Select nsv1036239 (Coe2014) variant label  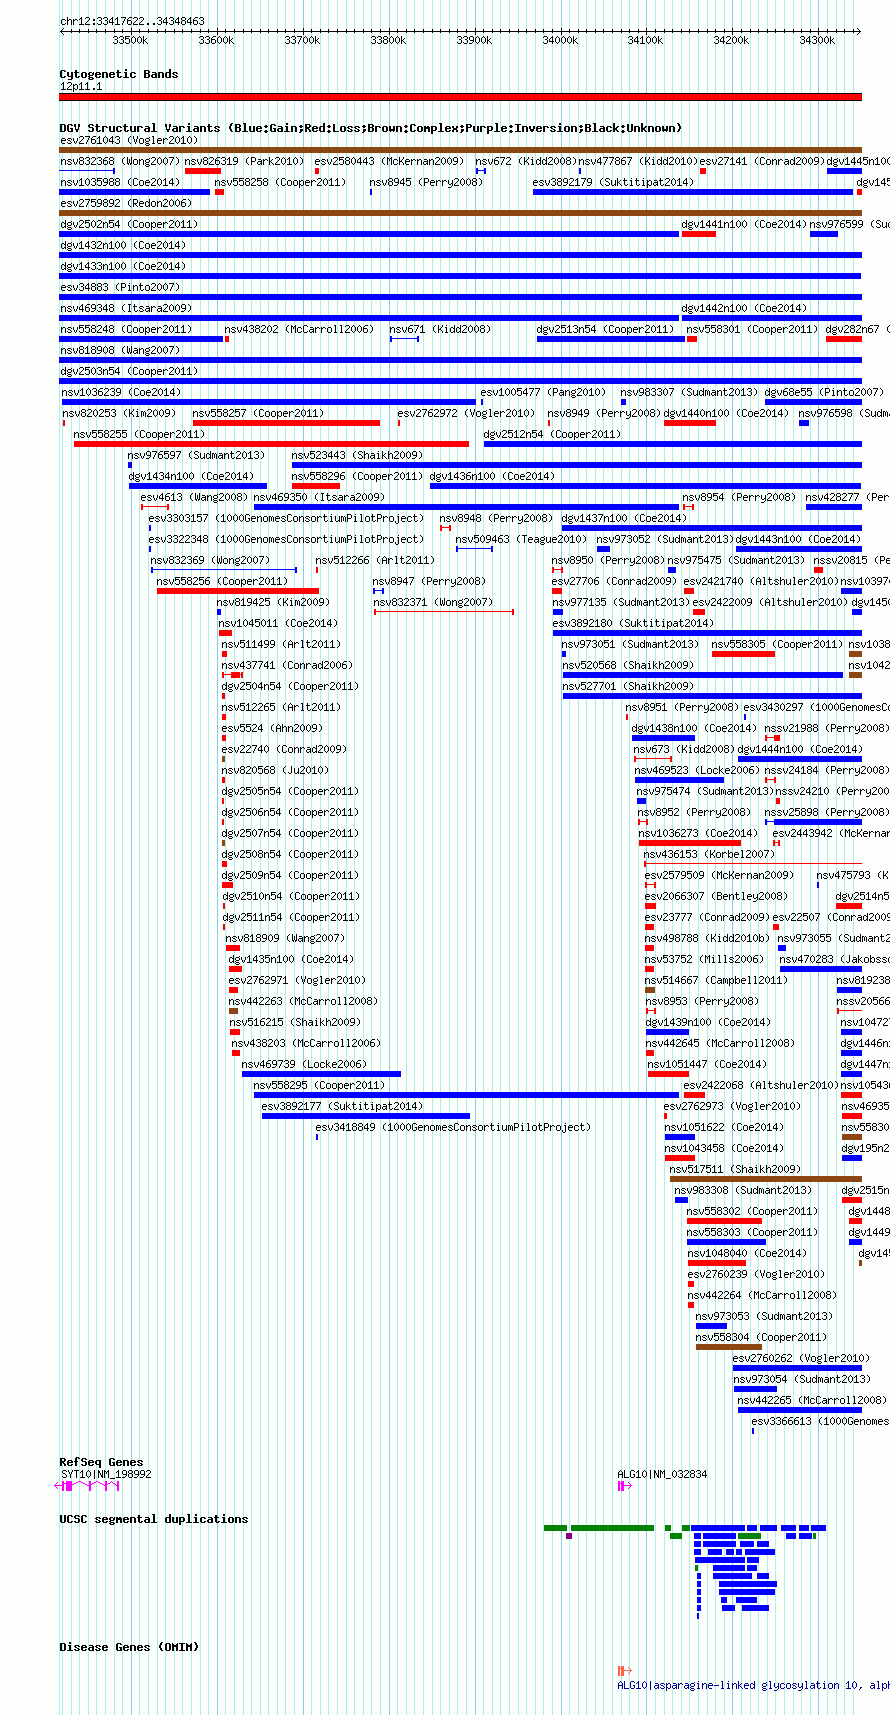[121, 392]
